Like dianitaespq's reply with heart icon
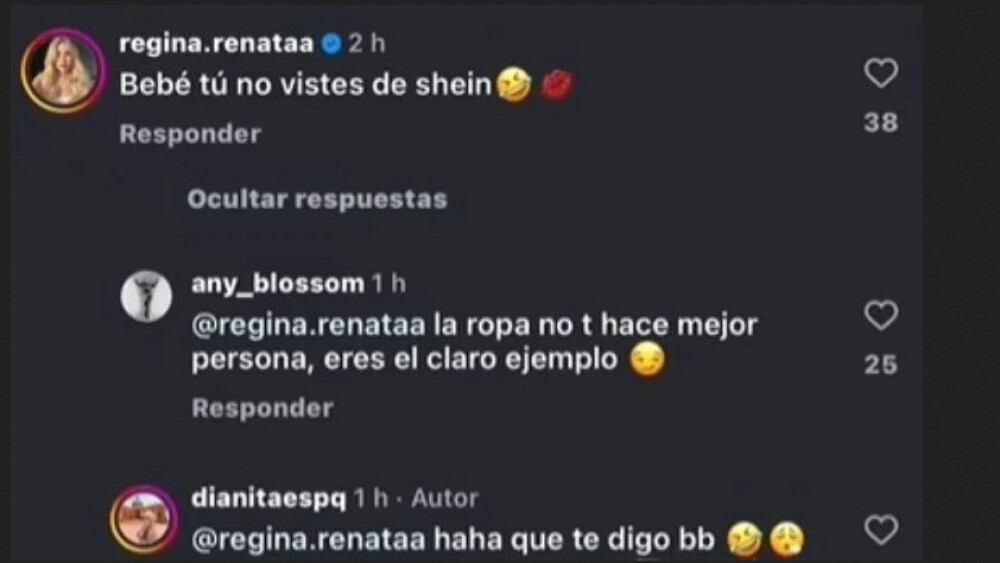 tap(881, 529)
